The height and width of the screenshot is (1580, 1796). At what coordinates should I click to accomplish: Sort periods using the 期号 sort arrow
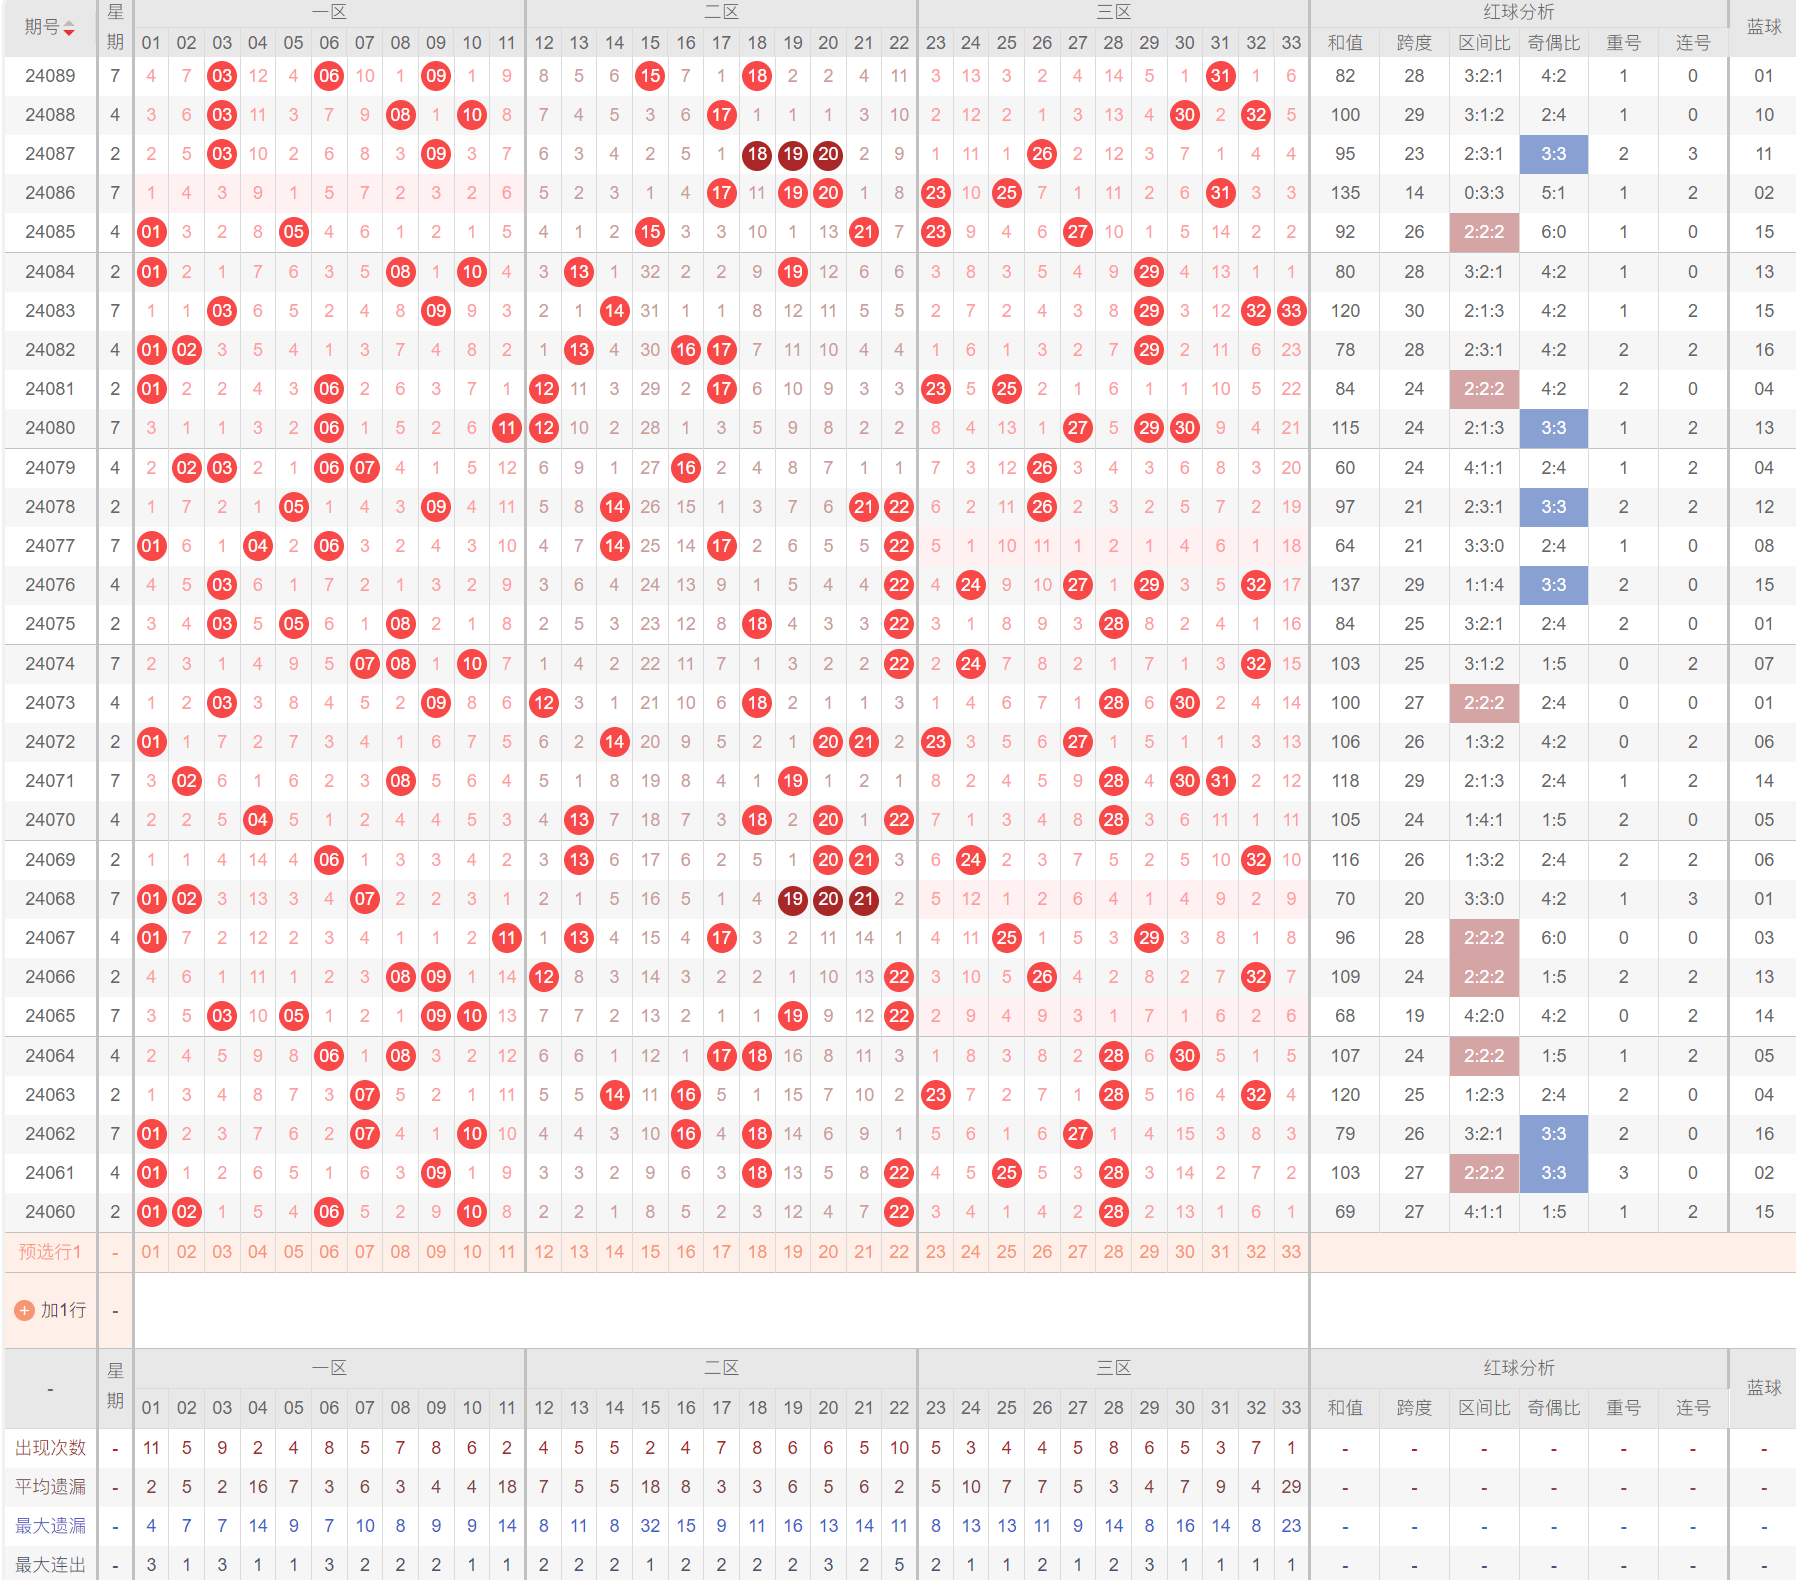pos(69,29)
